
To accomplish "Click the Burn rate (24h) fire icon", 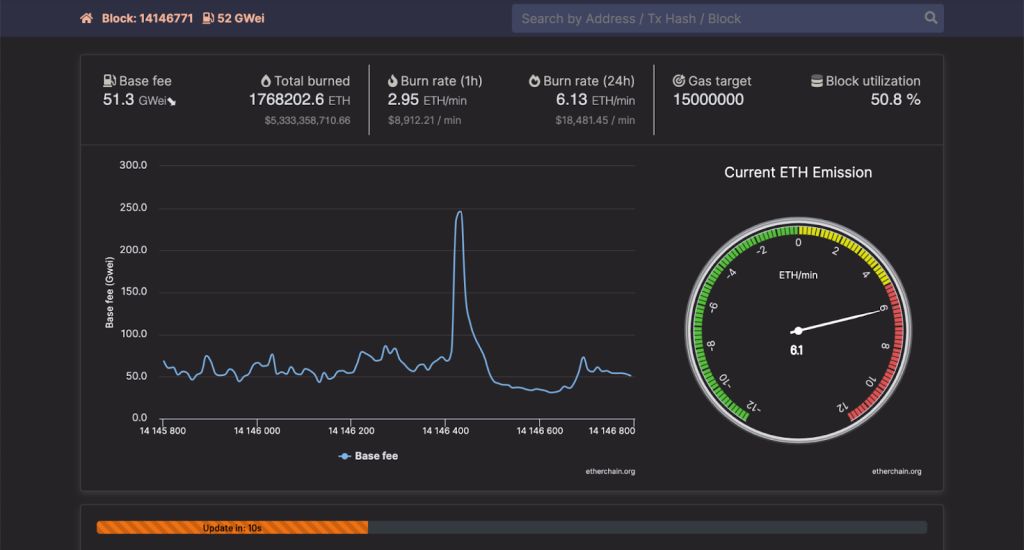I will tap(535, 81).
